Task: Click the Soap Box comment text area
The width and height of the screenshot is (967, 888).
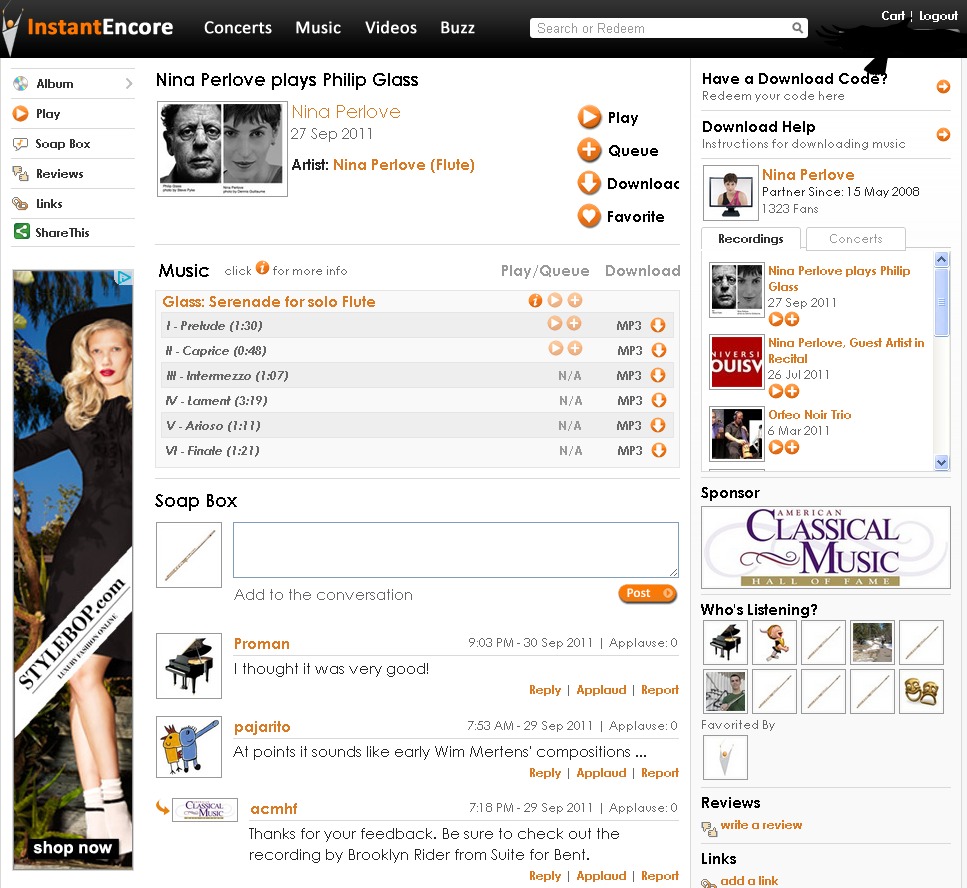Action: point(456,550)
